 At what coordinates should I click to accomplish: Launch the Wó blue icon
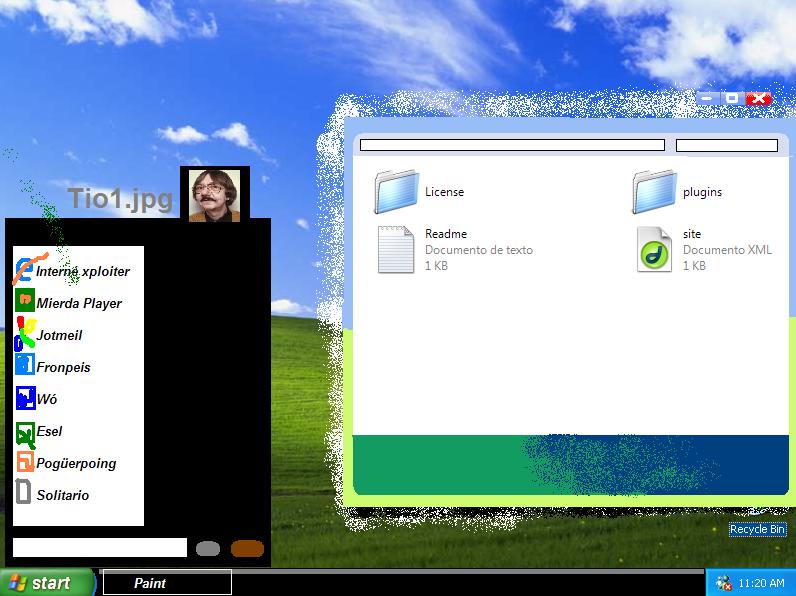click(x=25, y=398)
